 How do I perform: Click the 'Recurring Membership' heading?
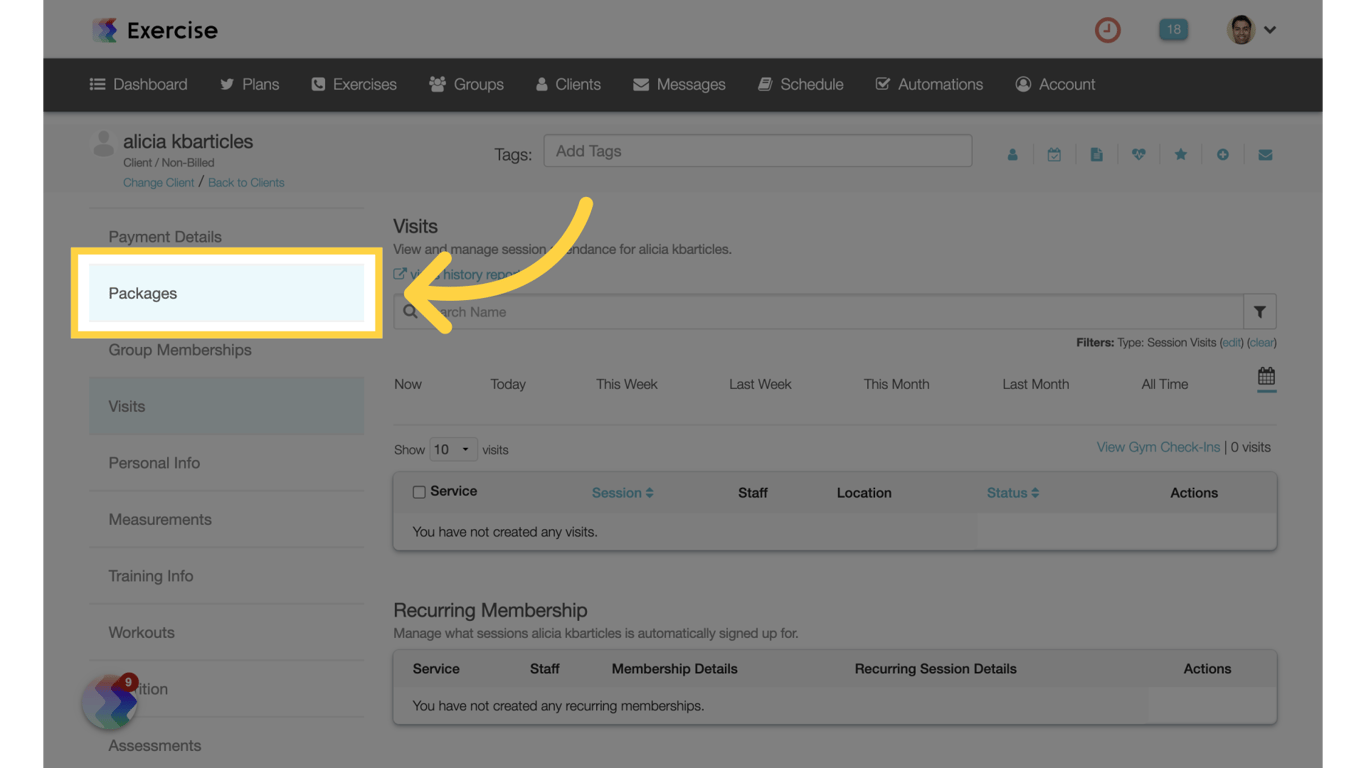click(x=490, y=610)
